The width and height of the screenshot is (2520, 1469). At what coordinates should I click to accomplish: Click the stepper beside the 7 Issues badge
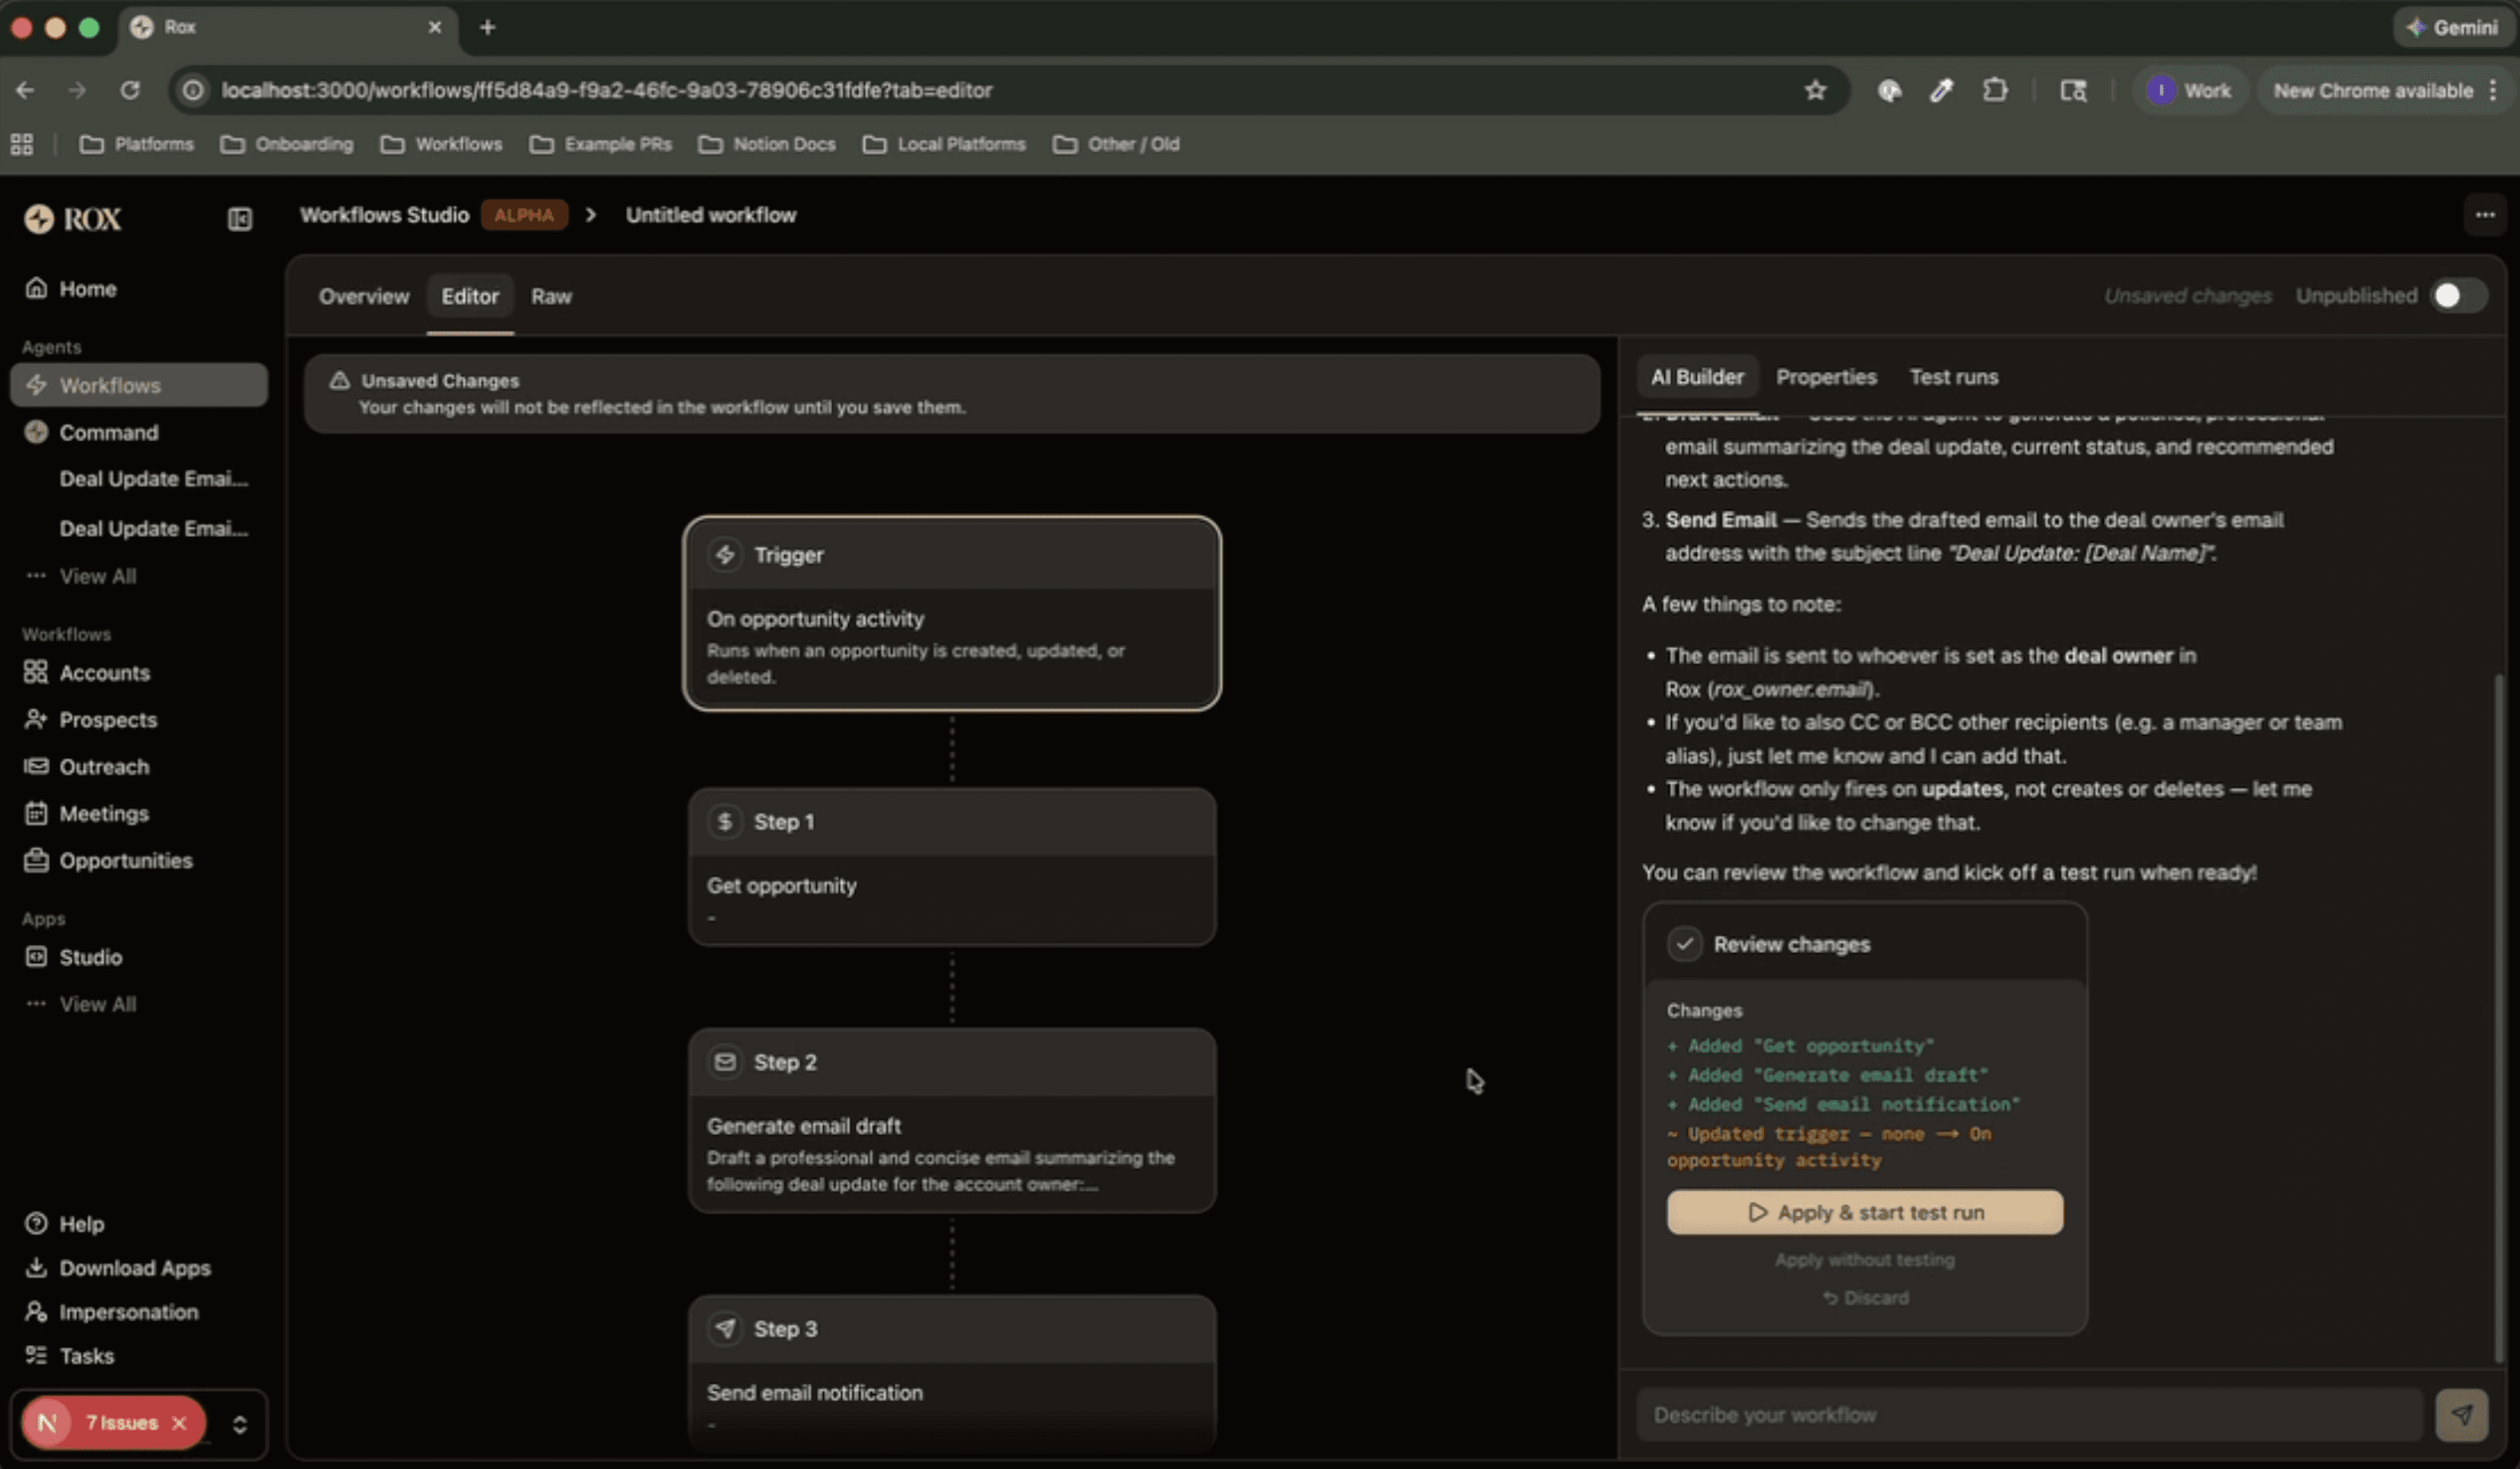[x=240, y=1422]
